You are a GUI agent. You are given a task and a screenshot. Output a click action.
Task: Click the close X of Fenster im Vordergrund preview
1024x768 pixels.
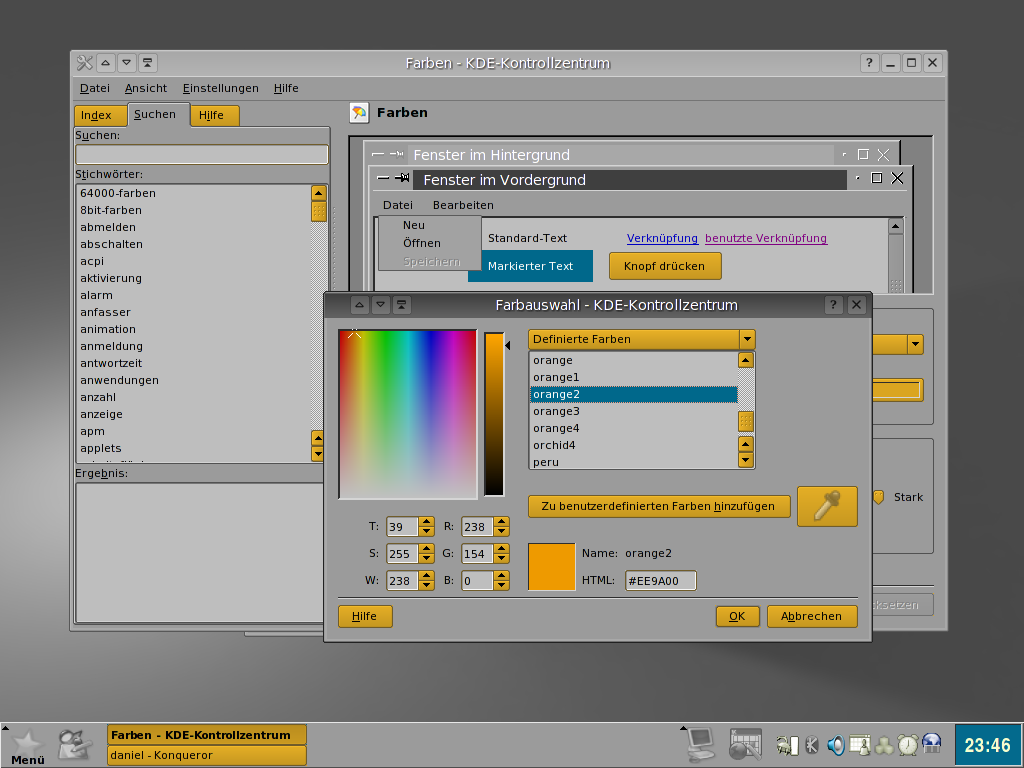coord(897,178)
